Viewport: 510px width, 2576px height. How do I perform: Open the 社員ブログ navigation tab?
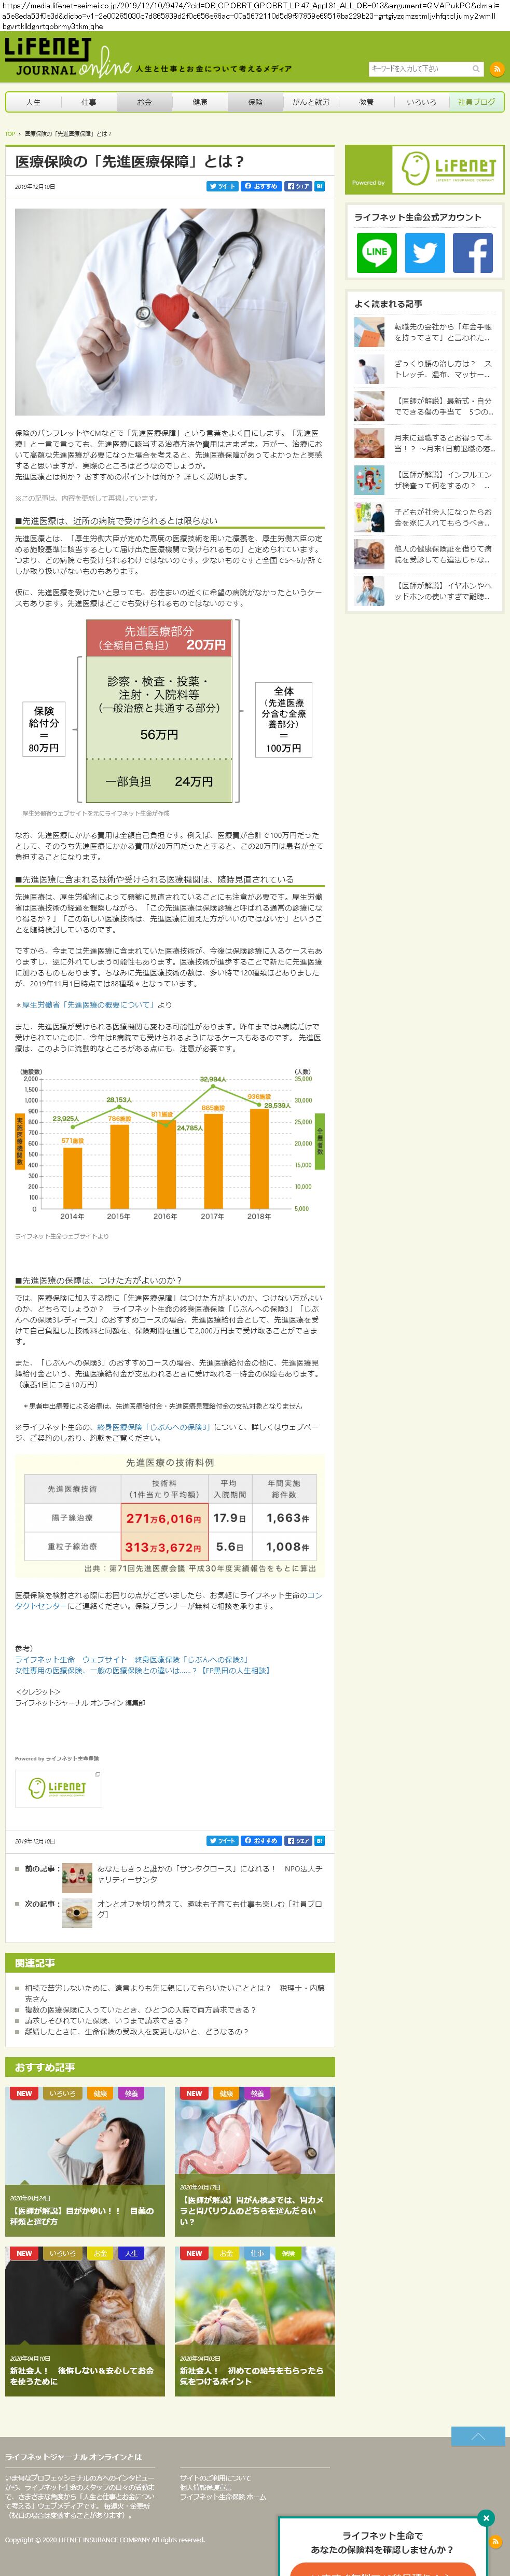point(476,102)
